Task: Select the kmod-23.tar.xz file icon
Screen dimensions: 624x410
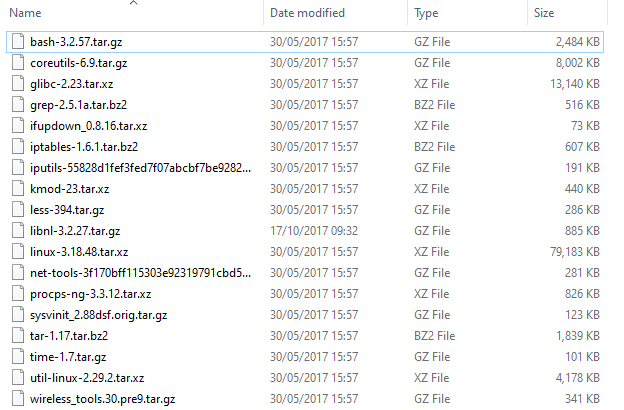Action: (18, 189)
